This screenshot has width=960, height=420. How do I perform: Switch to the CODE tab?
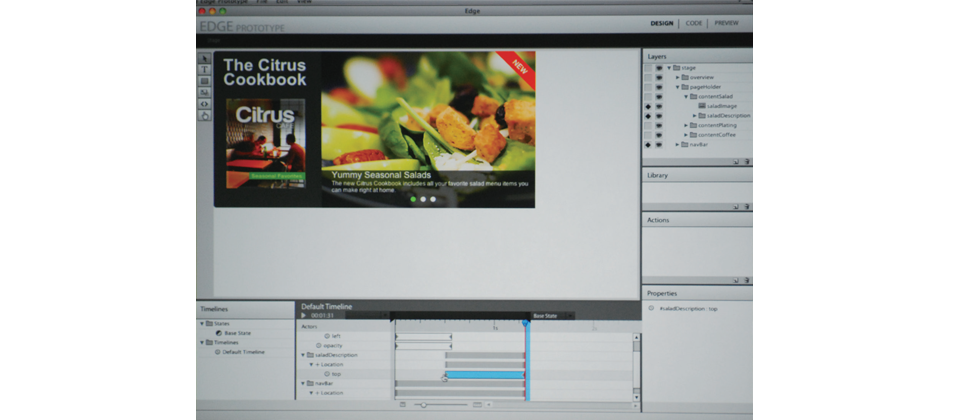(x=694, y=23)
